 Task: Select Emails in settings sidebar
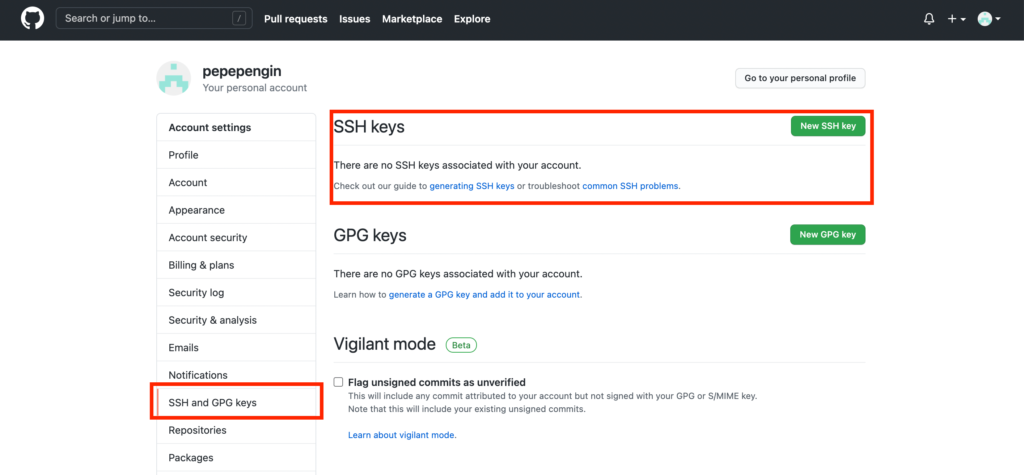click(236, 347)
